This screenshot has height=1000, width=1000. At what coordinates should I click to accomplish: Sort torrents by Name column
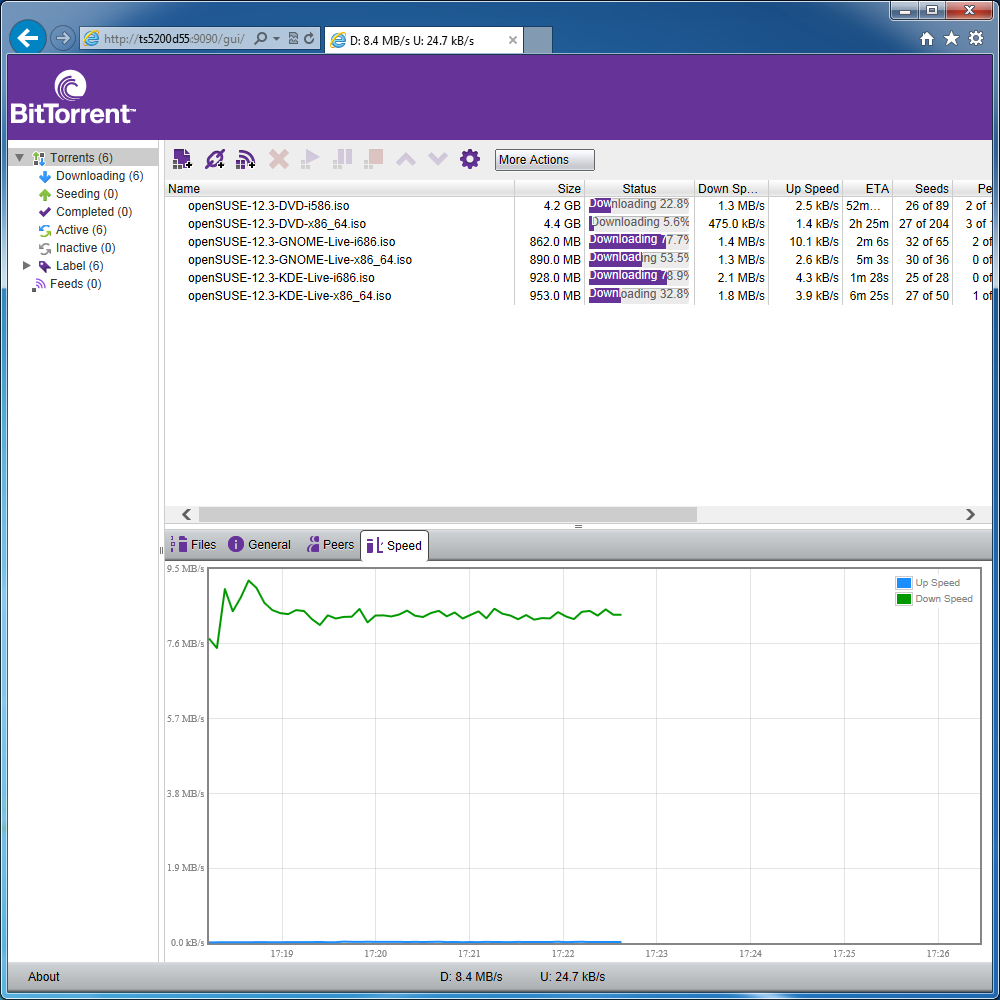pyautogui.click(x=339, y=188)
